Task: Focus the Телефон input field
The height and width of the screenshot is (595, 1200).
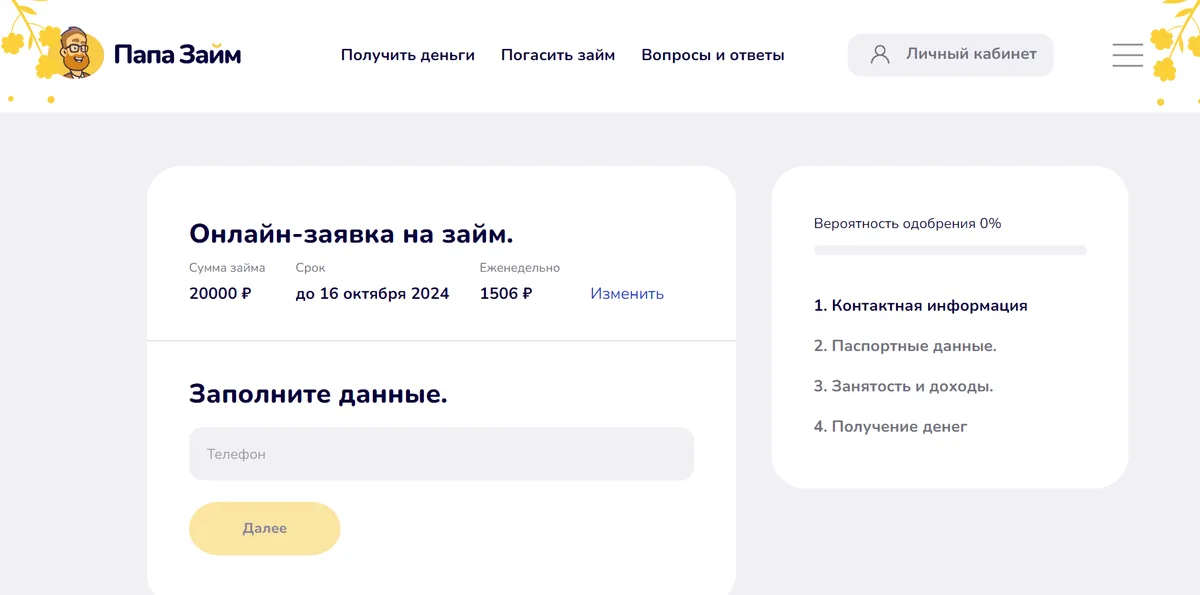Action: point(441,454)
